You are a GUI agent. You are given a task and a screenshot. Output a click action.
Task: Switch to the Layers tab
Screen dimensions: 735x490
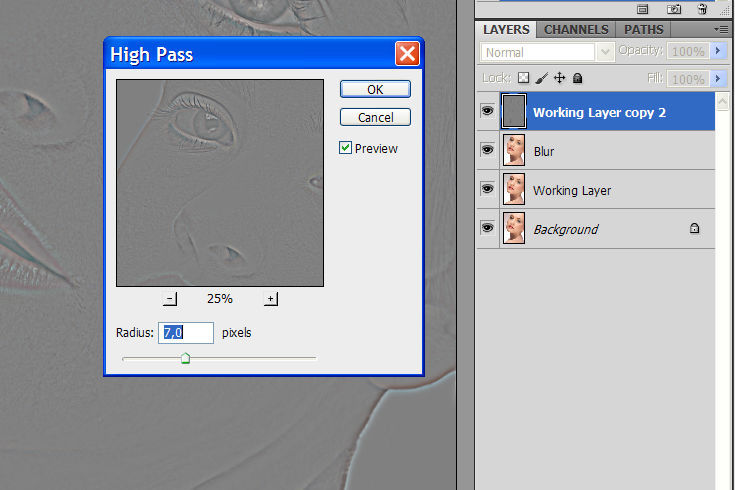point(506,30)
